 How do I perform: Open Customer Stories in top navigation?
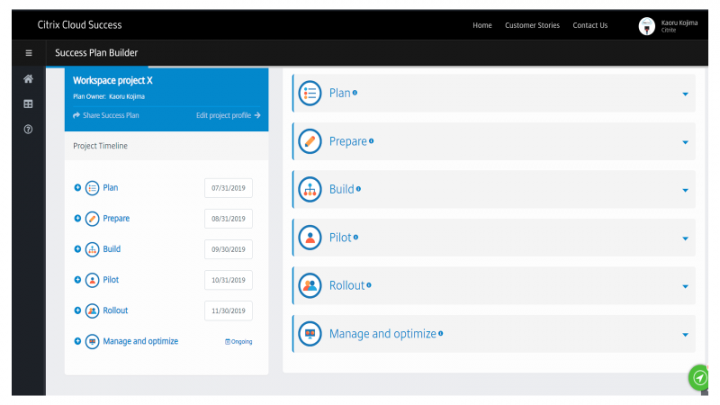point(532,26)
